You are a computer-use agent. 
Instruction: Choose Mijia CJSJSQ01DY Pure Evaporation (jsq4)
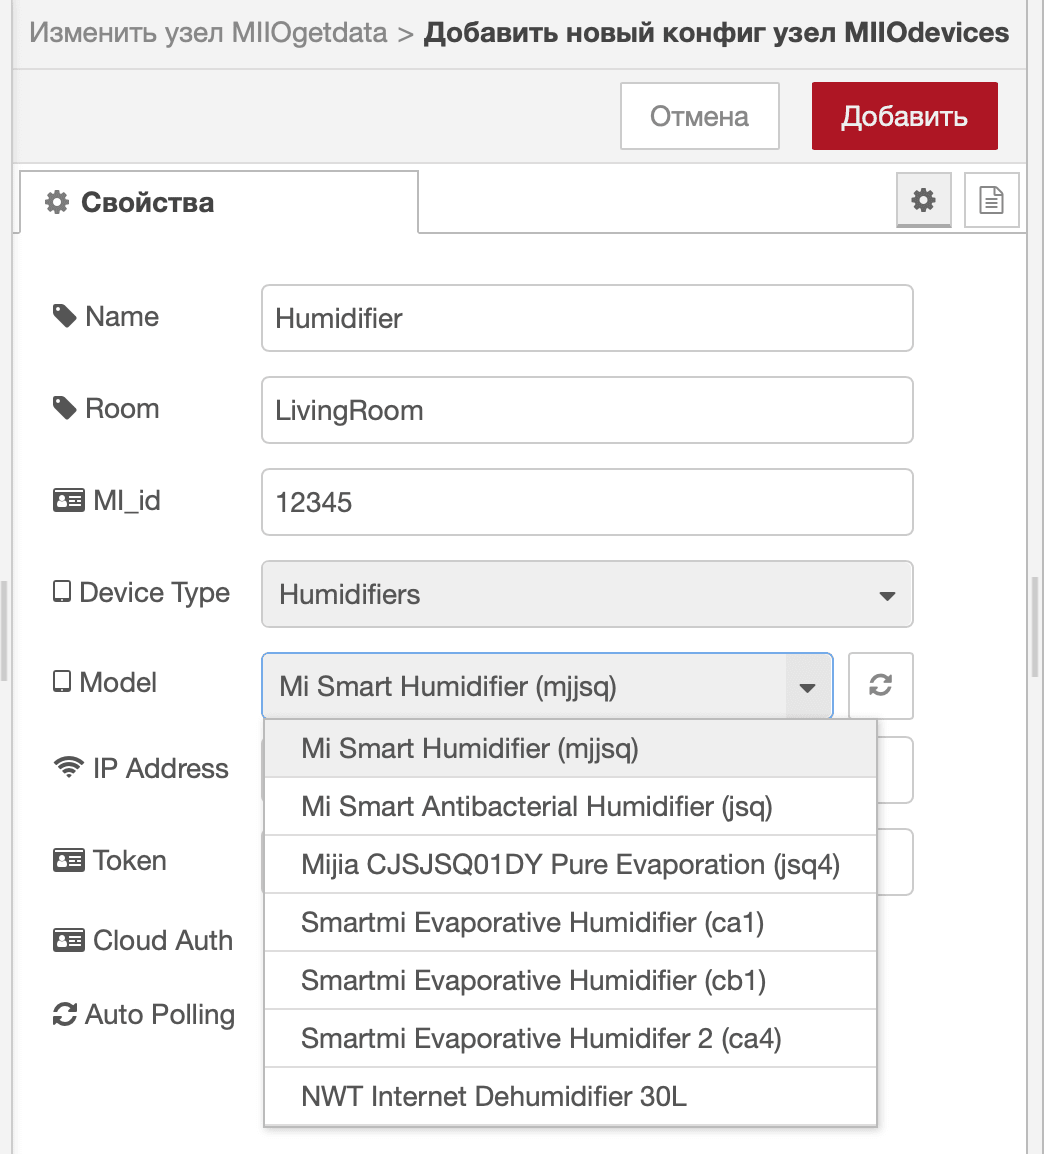pos(570,865)
